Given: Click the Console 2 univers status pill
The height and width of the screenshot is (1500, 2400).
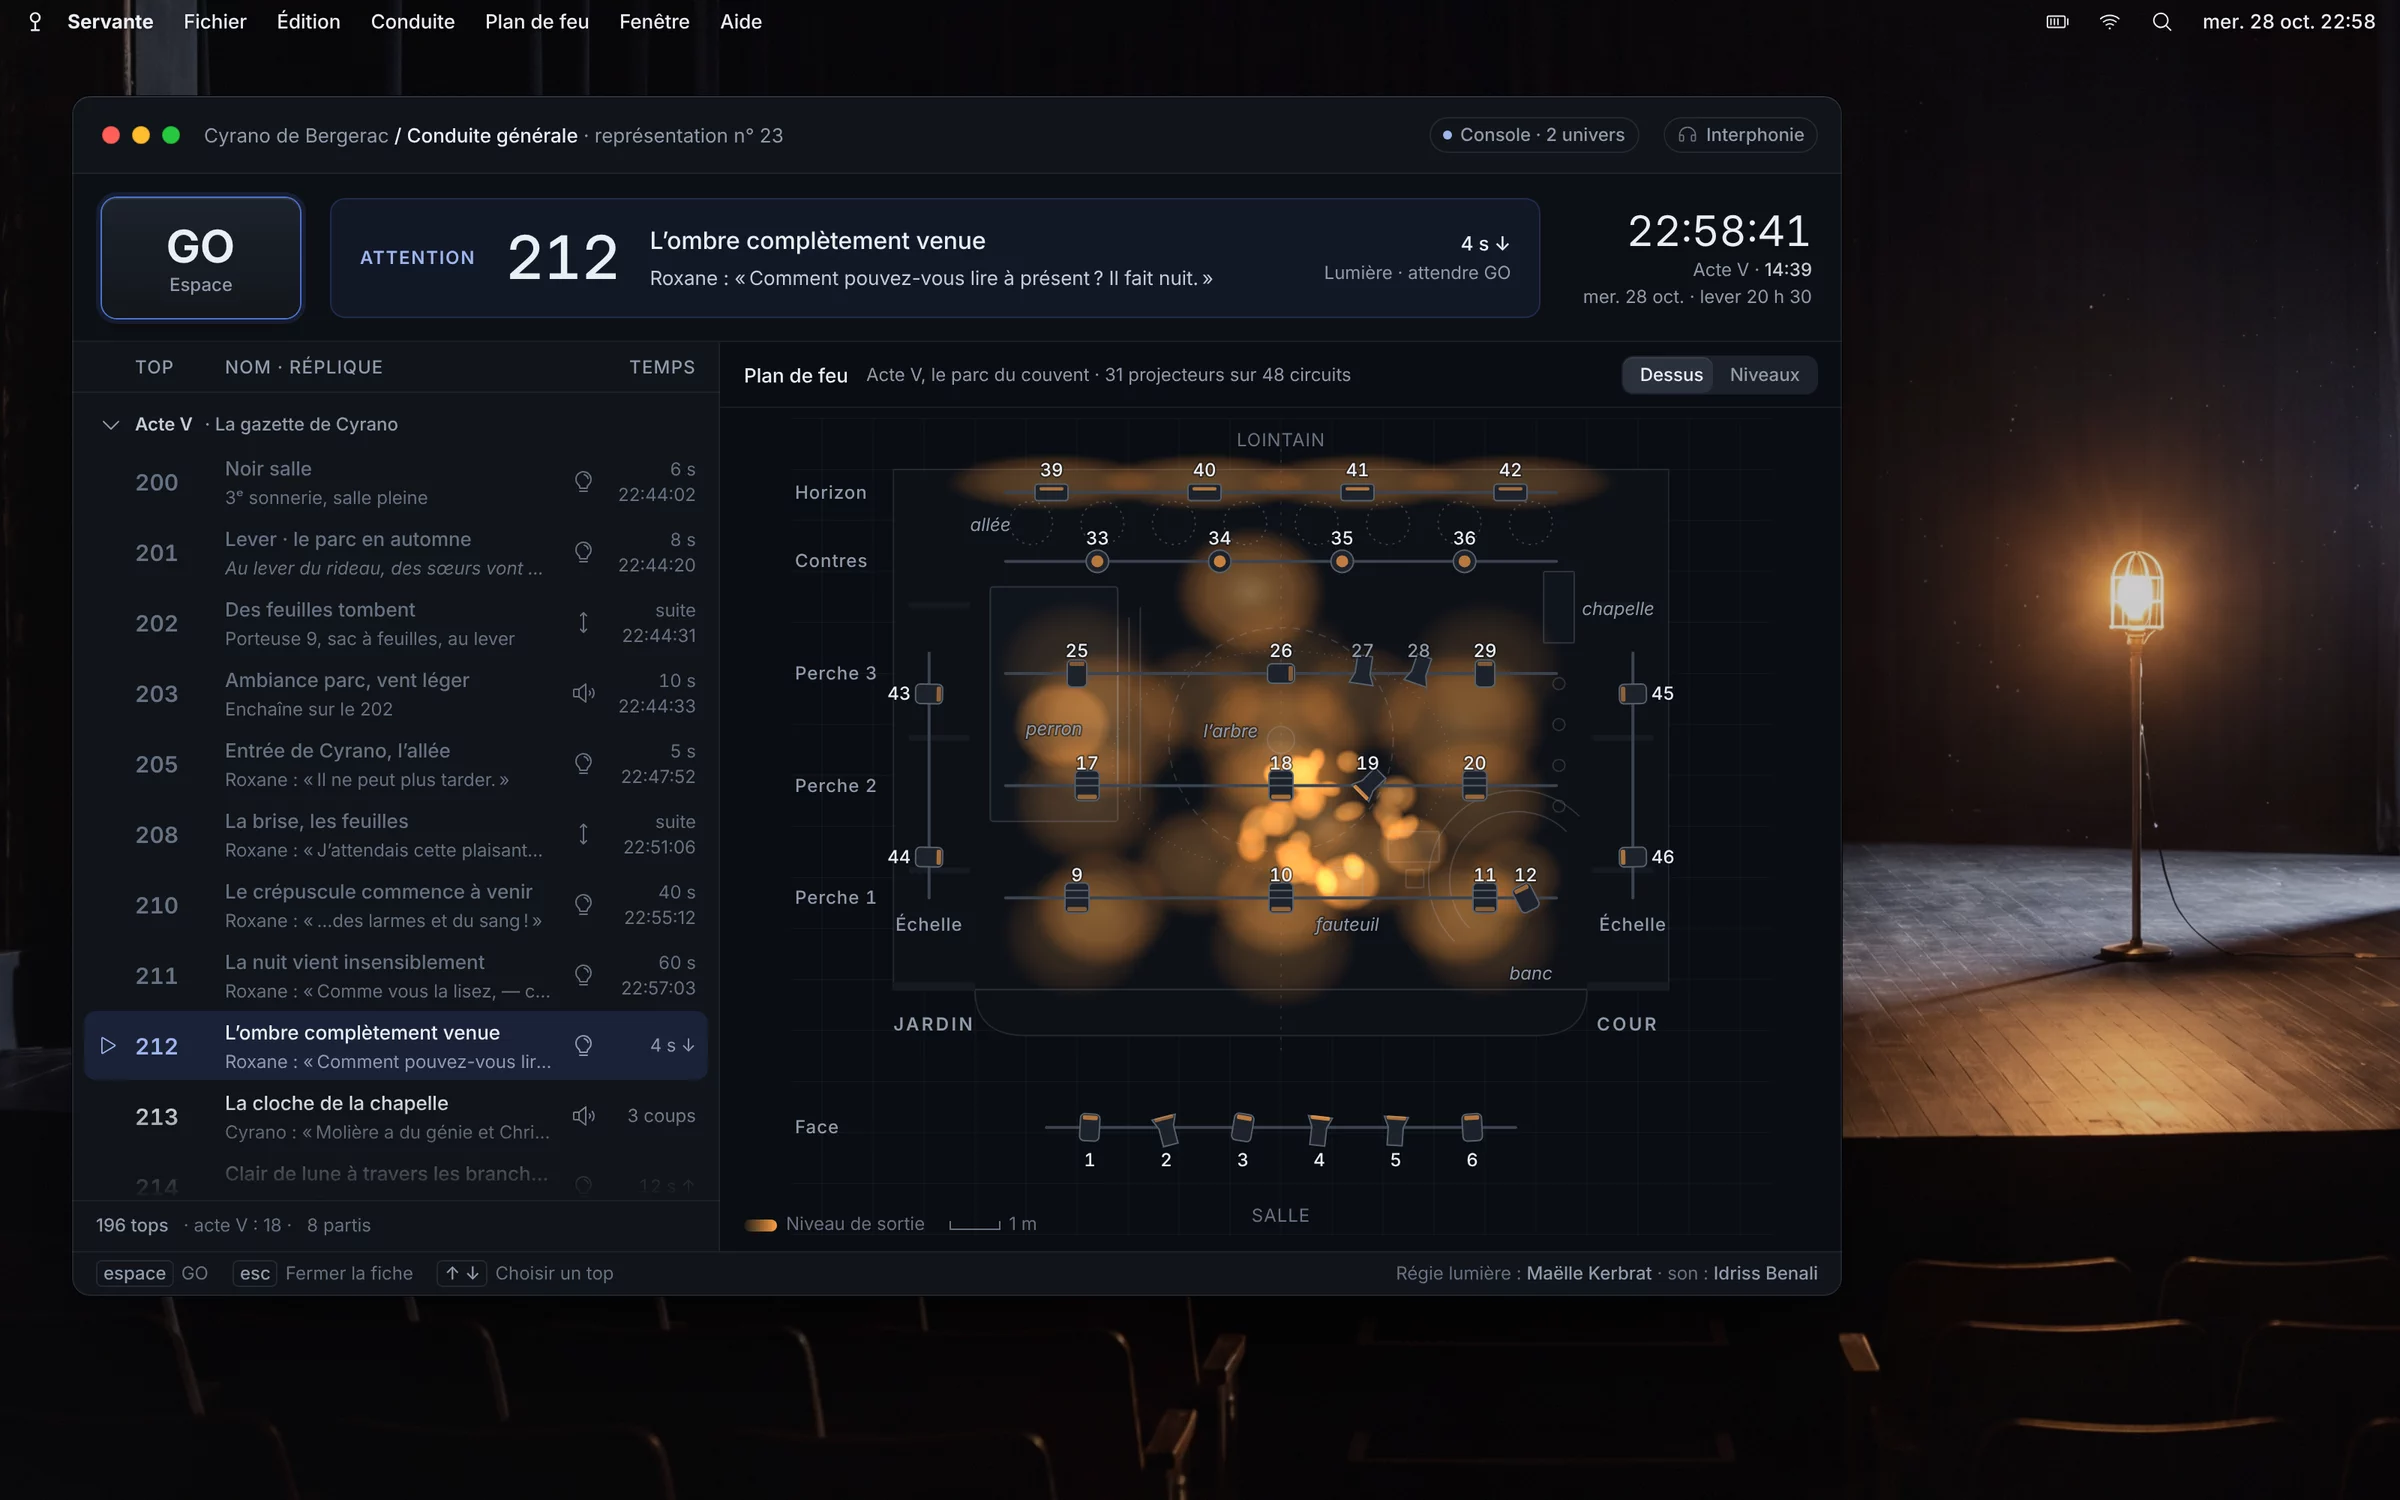Looking at the screenshot, I should (x=1533, y=135).
